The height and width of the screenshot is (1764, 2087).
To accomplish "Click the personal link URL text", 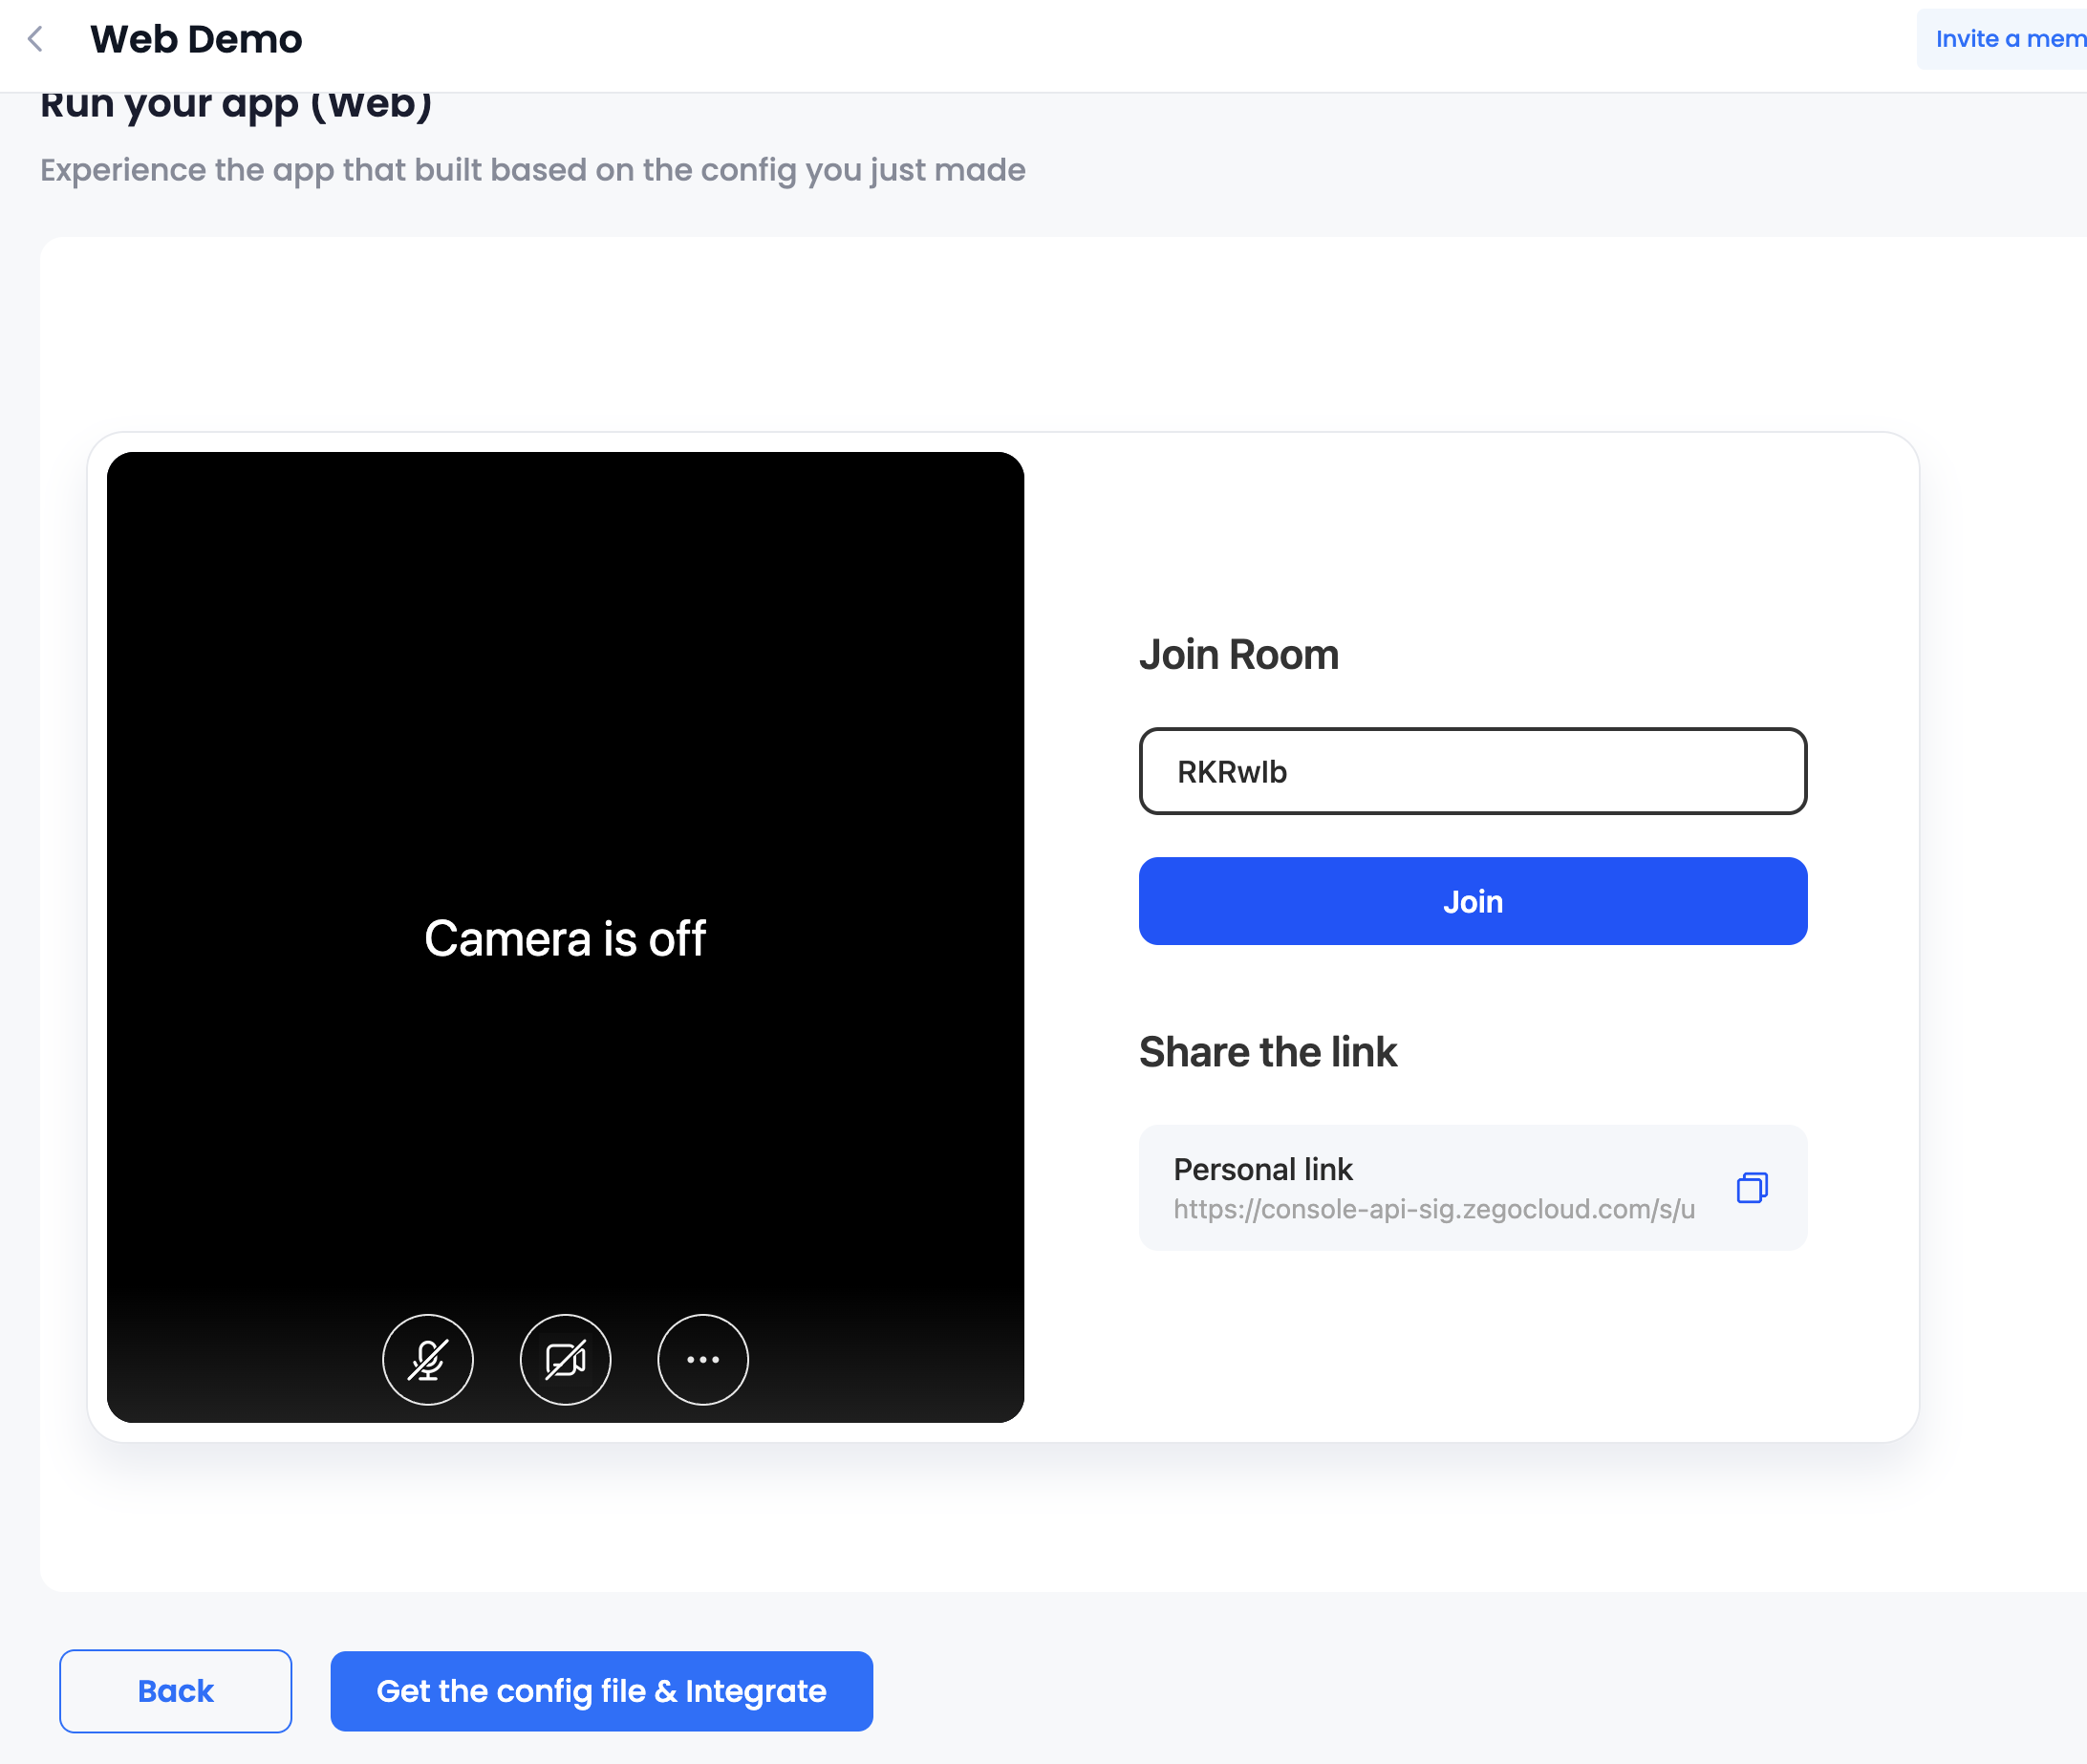I will pos(1433,1209).
